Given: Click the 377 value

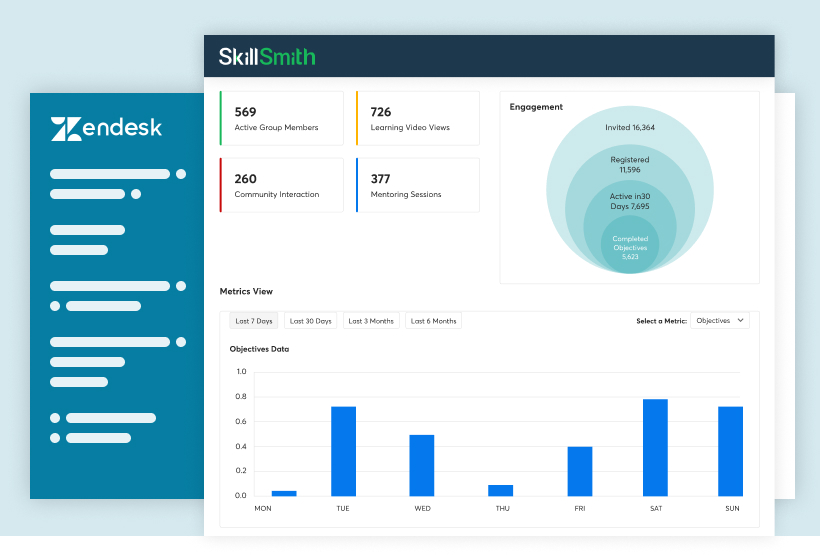Looking at the screenshot, I should coord(381,179).
